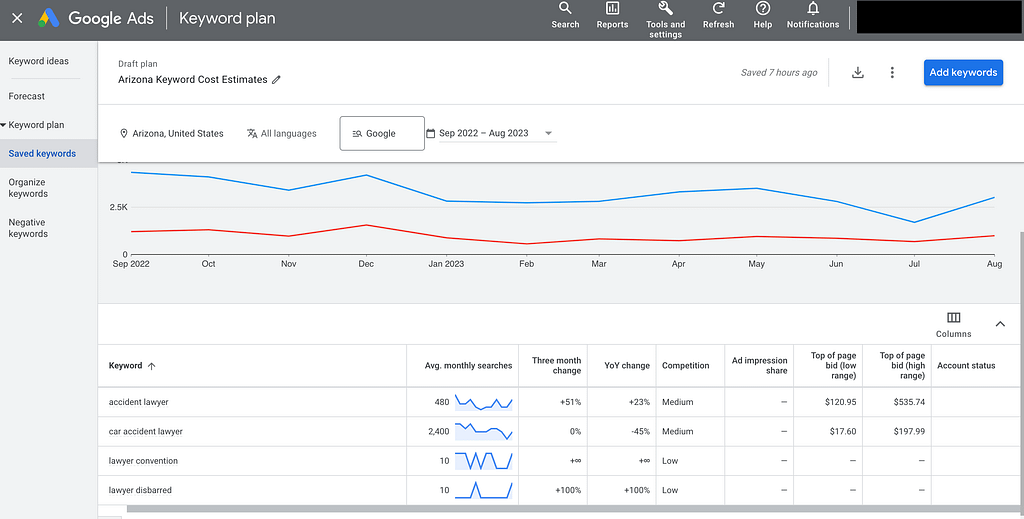Image resolution: width=1024 pixels, height=519 pixels.
Task: Sort by Three month change header
Action: (x=556, y=366)
